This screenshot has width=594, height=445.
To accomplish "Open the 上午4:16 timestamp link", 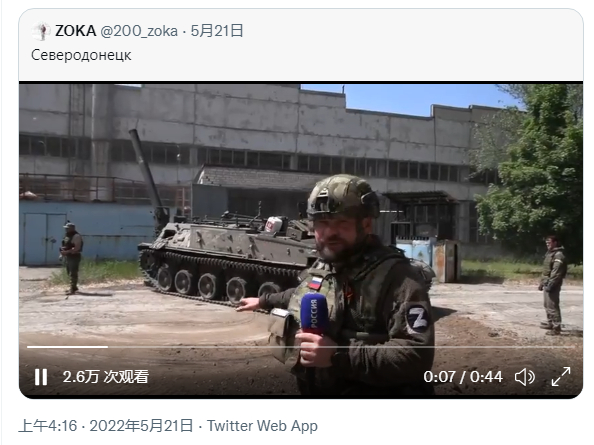I will click(48, 426).
